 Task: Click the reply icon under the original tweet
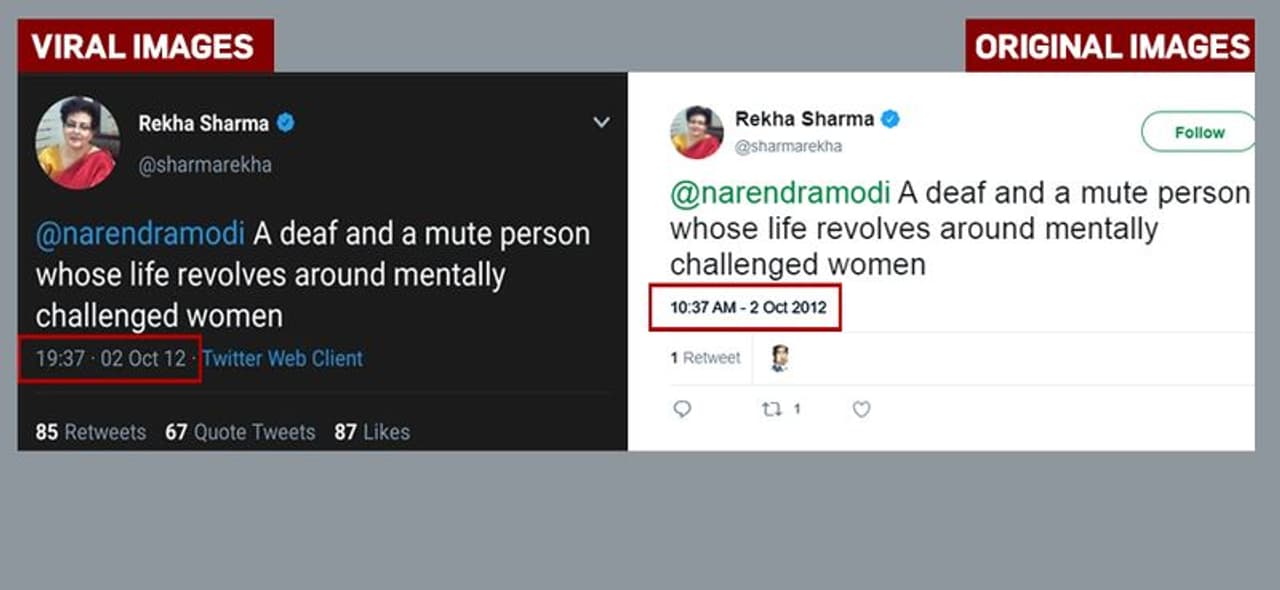[682, 409]
